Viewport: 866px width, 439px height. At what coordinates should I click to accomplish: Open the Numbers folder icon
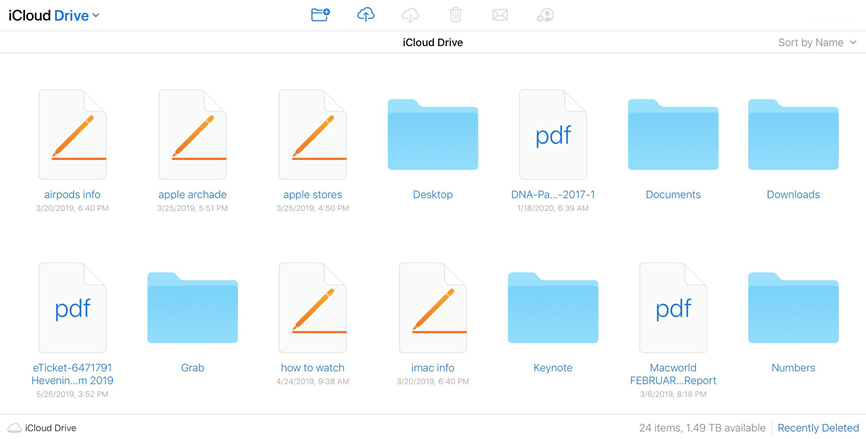793,308
